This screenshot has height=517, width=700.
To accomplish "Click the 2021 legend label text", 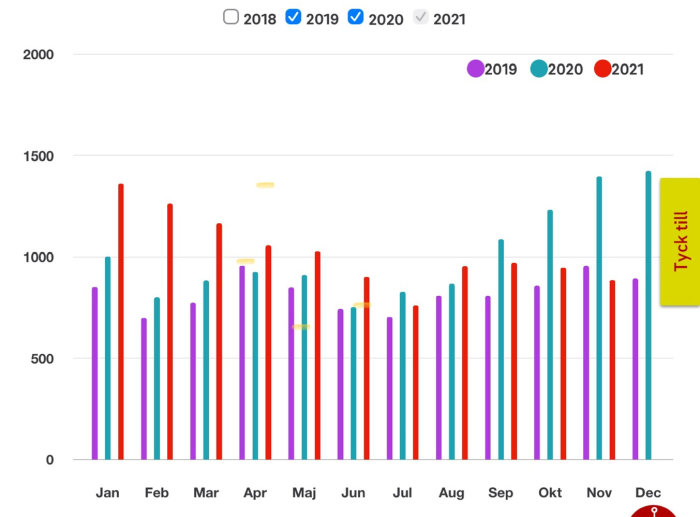I will pos(628,70).
